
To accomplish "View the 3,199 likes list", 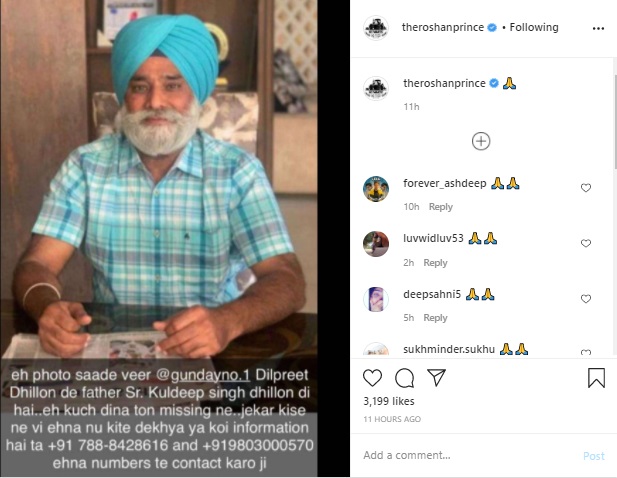I will click(x=389, y=401).
